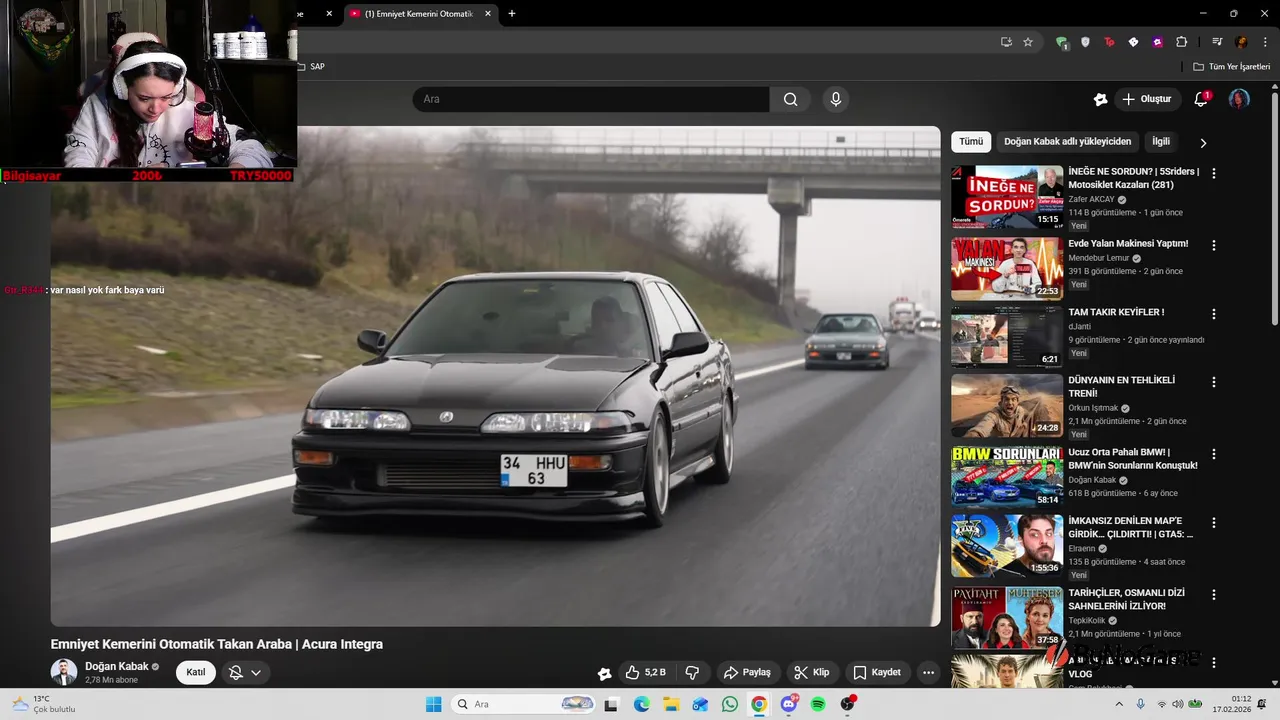Open options for Ucuz Orta Pahalı BMW video

pos(1214,453)
